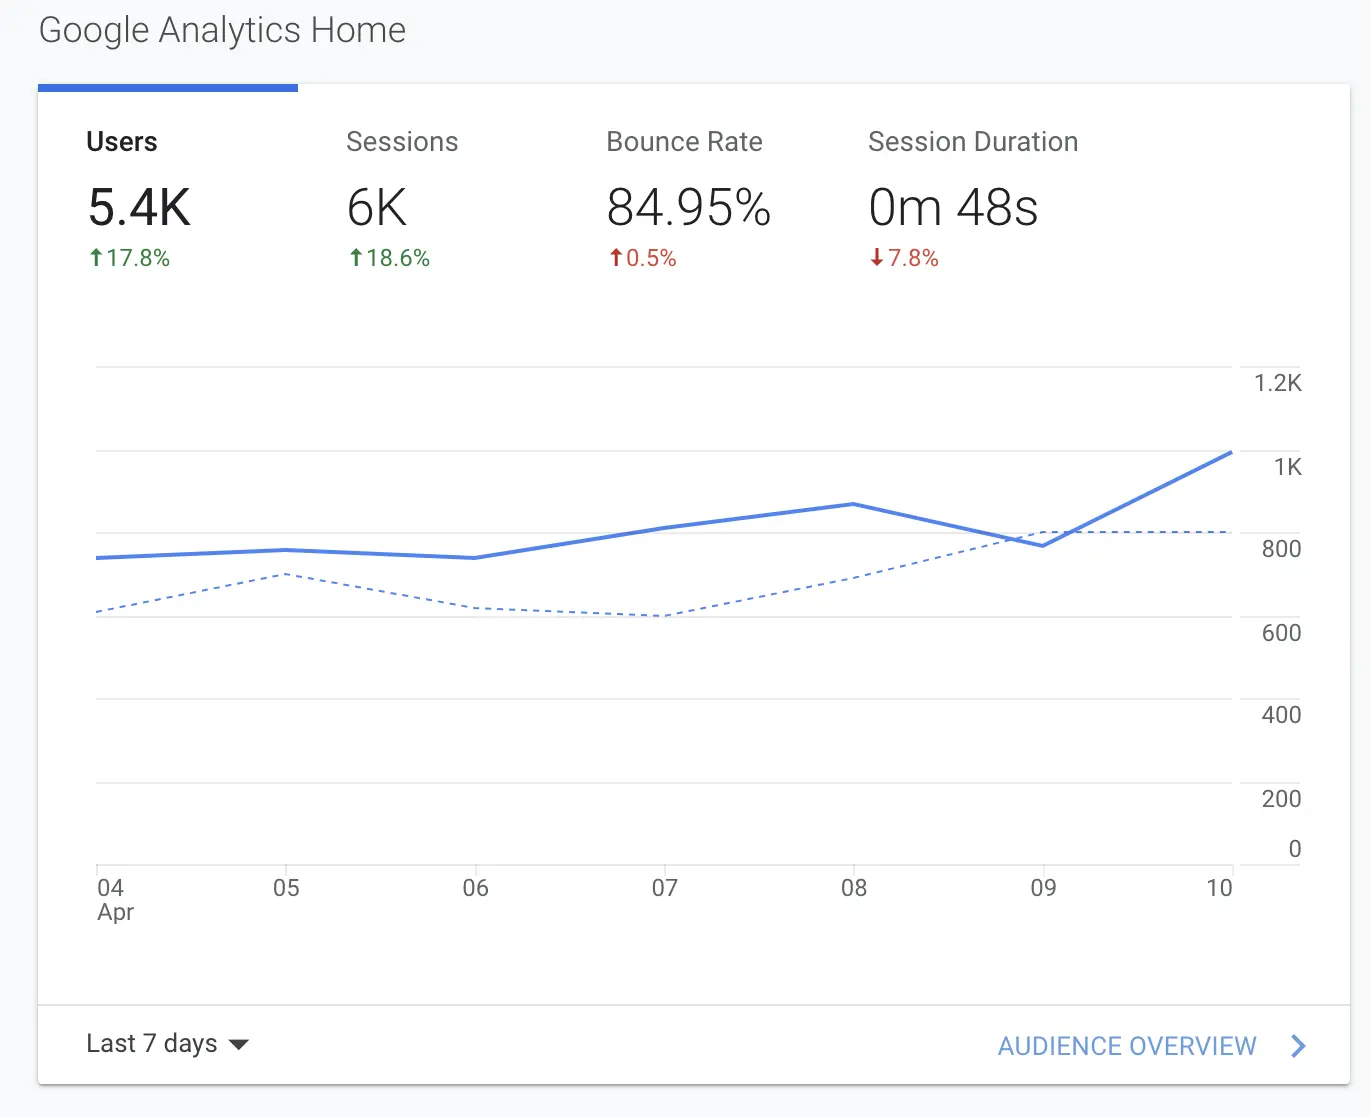Screen dimensions: 1370x1118
Task: Click the 800 y-axis label
Action: coord(1281,549)
